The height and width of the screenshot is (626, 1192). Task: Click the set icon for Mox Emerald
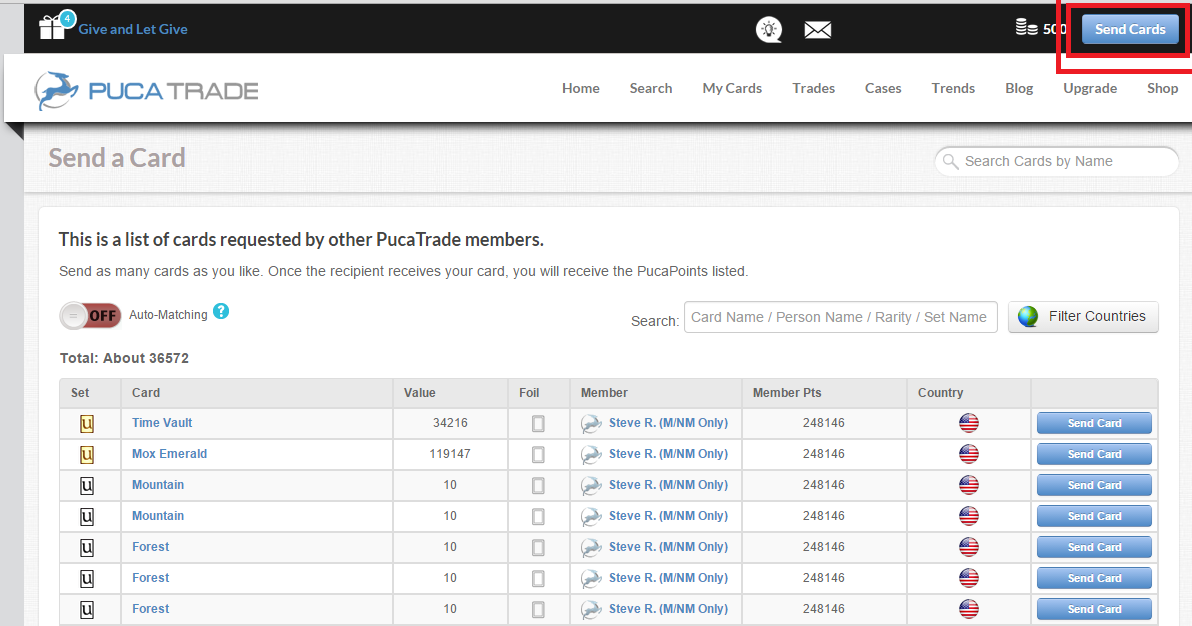[x=87, y=455]
